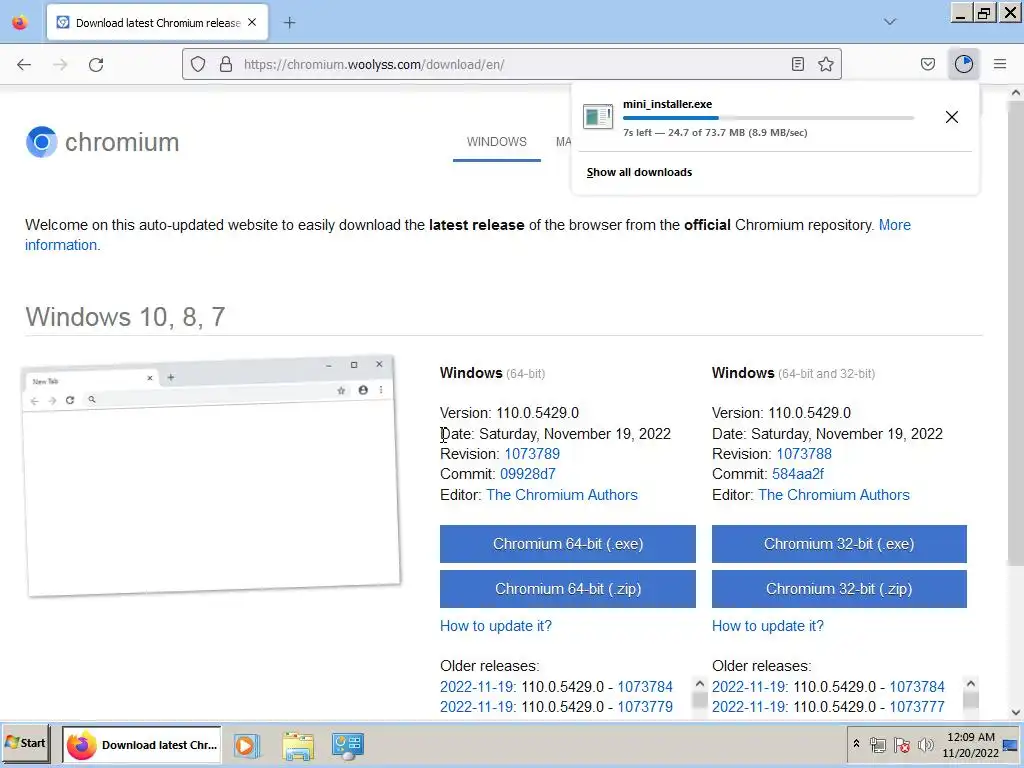Open older release 1073784 in 64-bit column
This screenshot has height=768, width=1024.
(645, 687)
